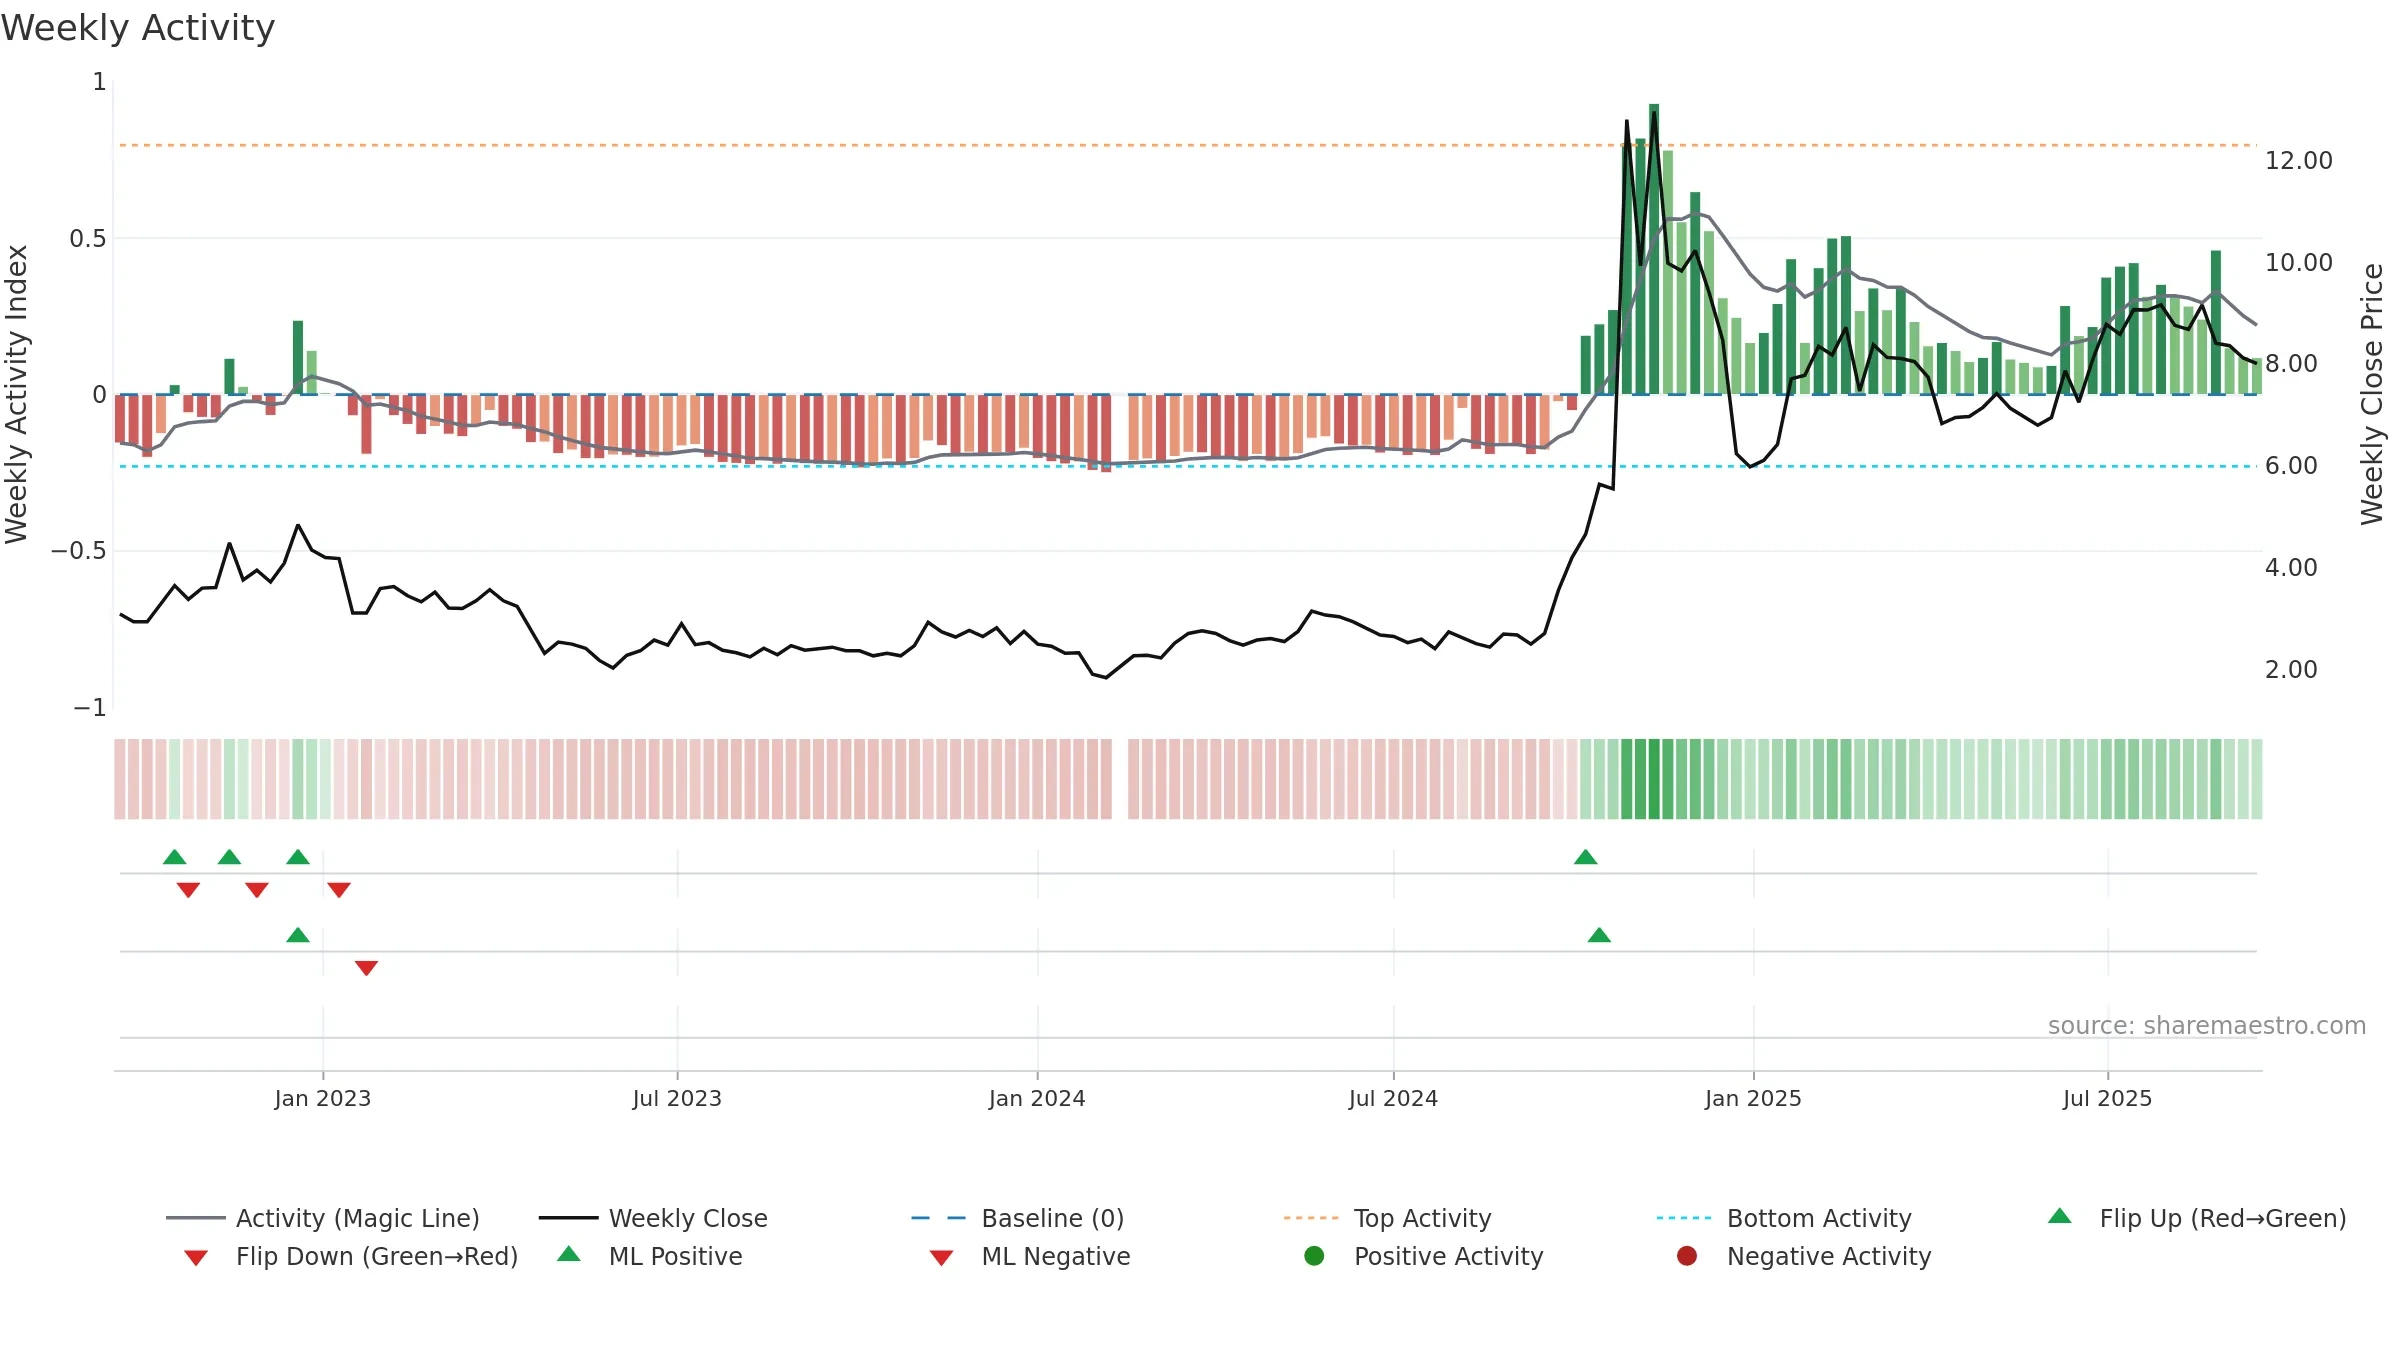Image resolution: width=2400 pixels, height=1350 pixels.
Task: Click the Jul 2025 axis label
Action: point(2107,1098)
